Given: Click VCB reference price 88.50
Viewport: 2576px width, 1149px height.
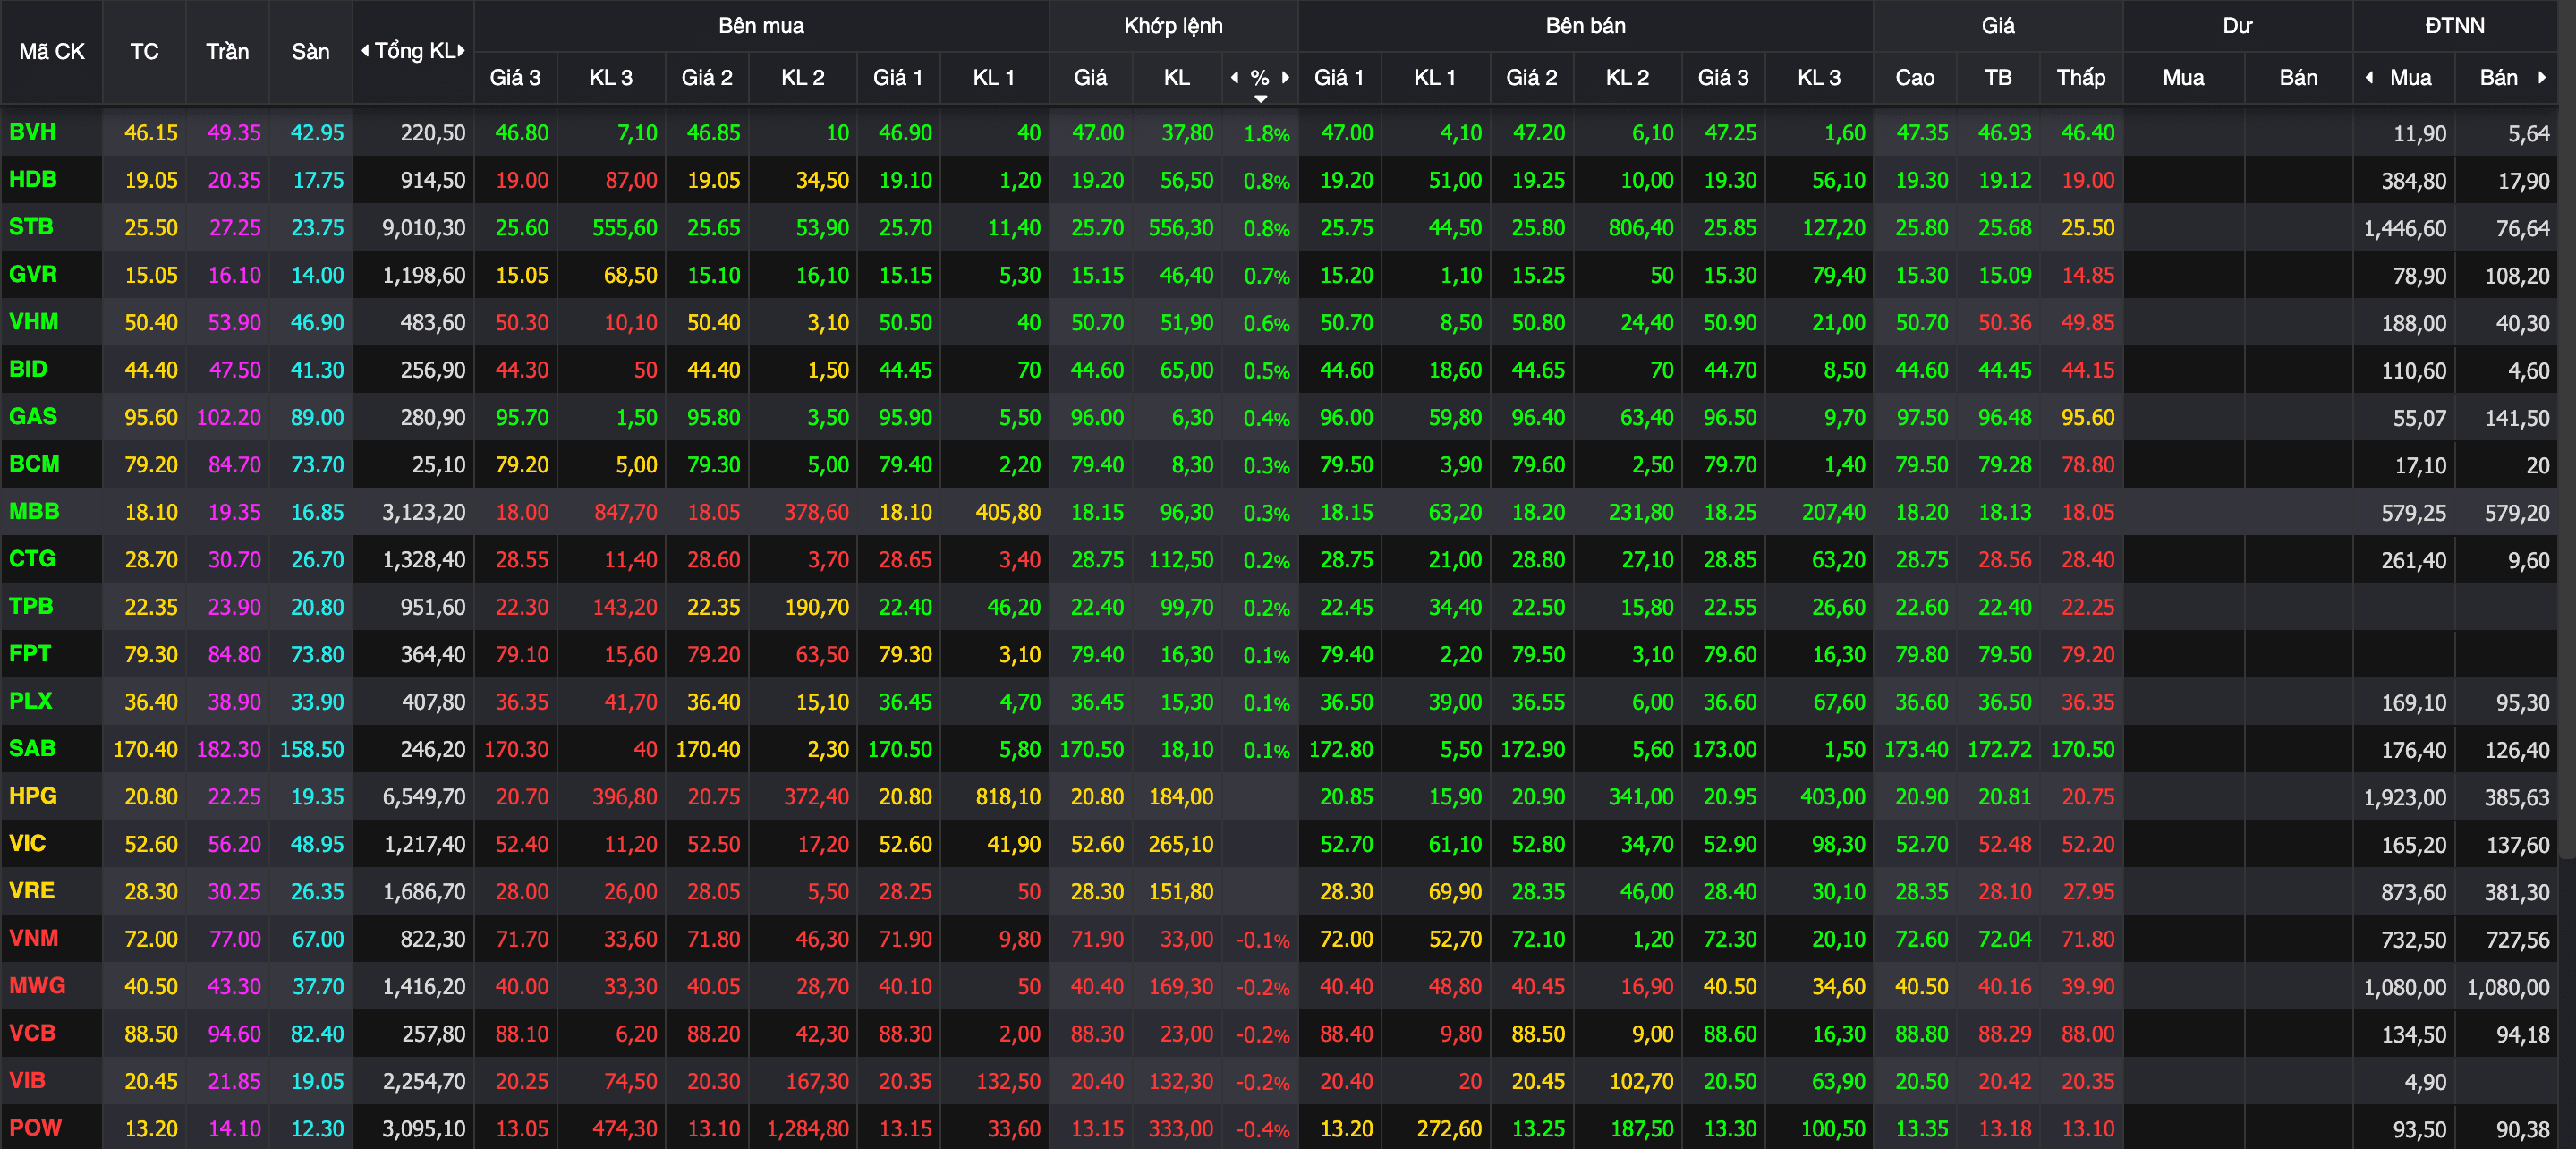Looking at the screenshot, I should (151, 1034).
